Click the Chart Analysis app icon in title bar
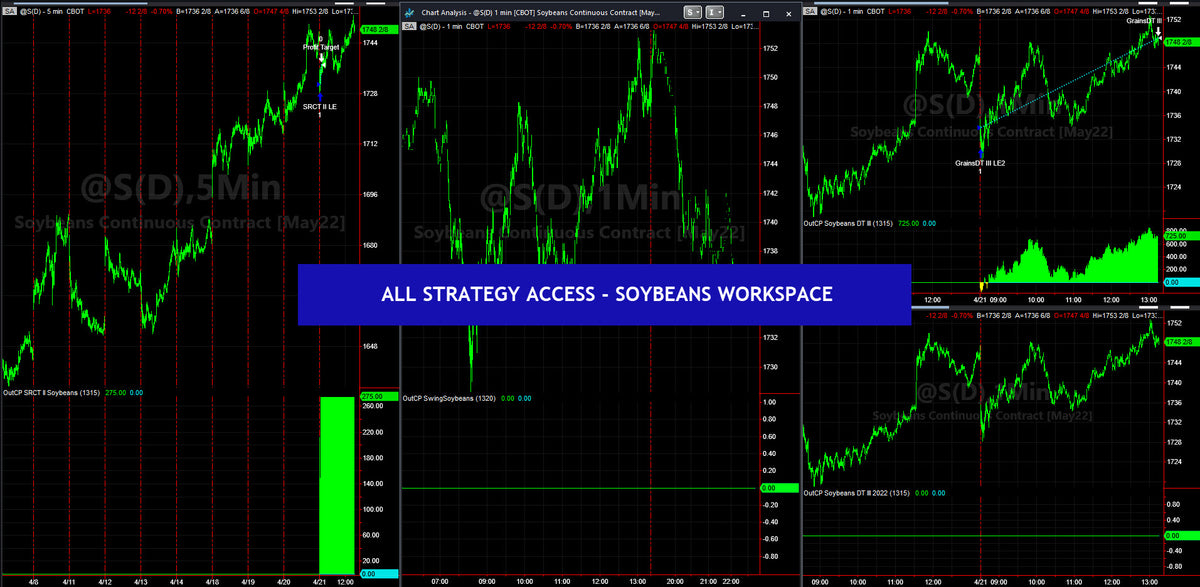The height and width of the screenshot is (587, 1200). (409, 11)
